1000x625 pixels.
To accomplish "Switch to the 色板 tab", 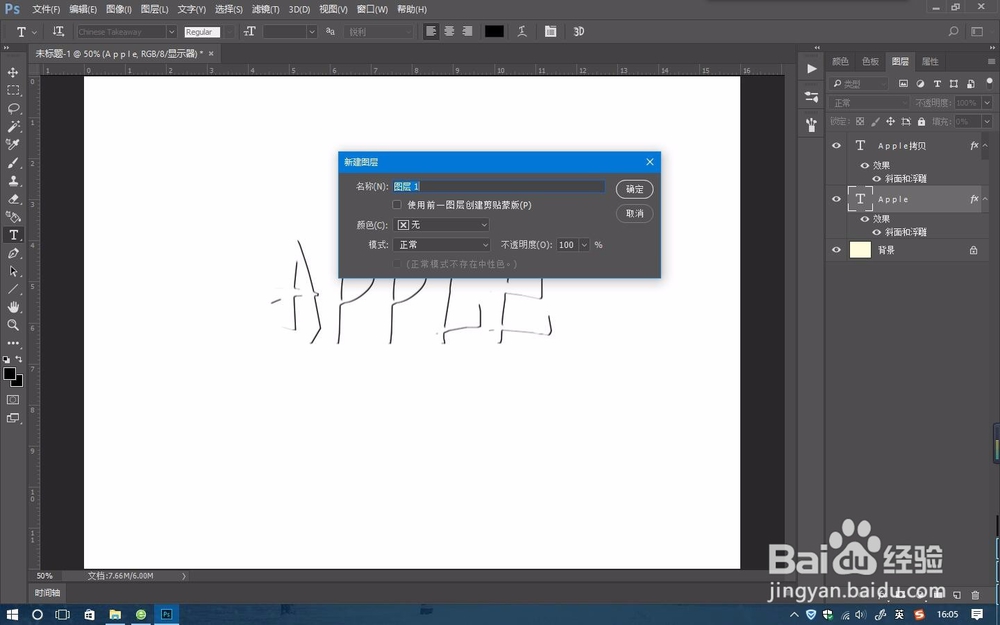I will tap(870, 61).
